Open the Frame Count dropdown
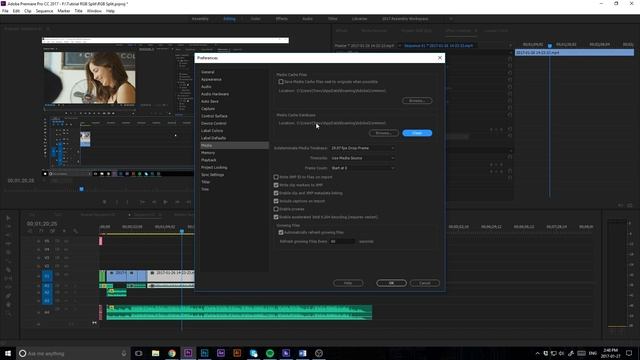Viewport: 640px width, 360px height. click(362, 168)
